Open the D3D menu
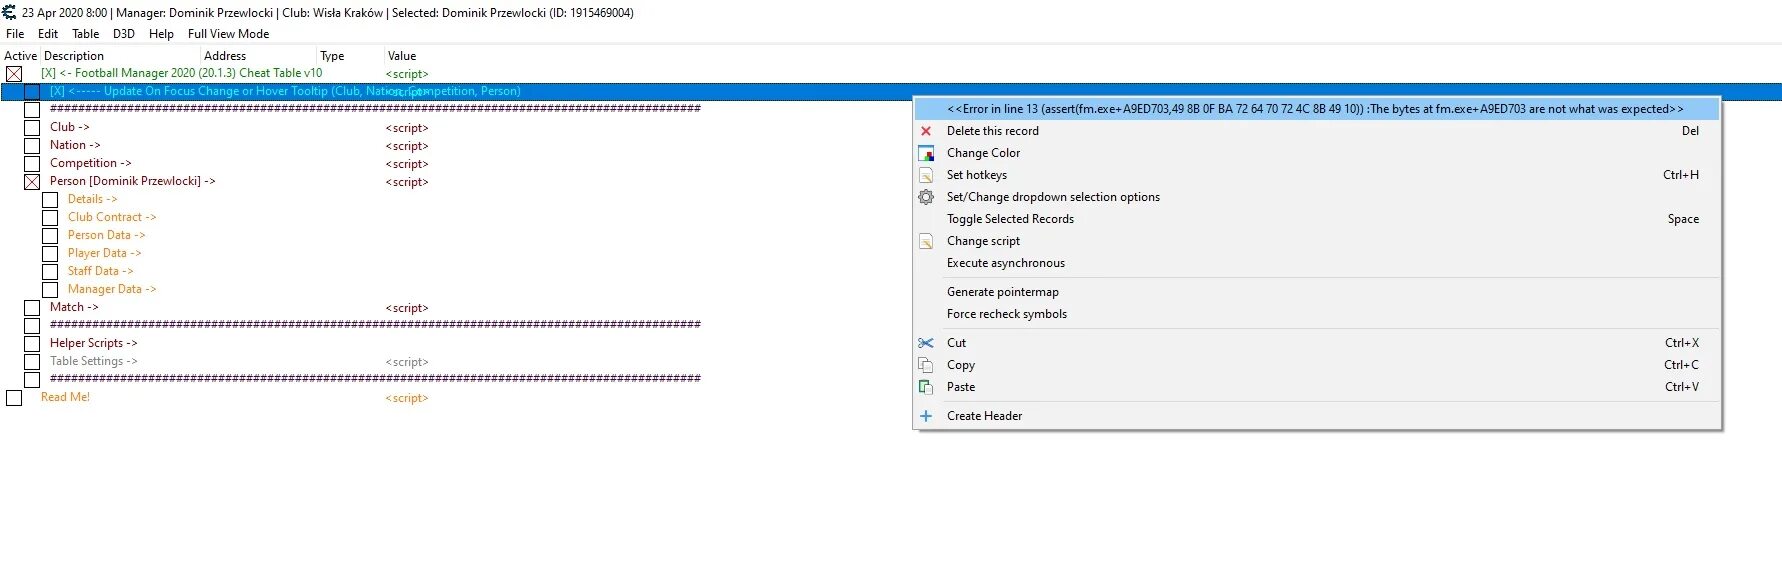This screenshot has width=1782, height=561. (x=124, y=34)
